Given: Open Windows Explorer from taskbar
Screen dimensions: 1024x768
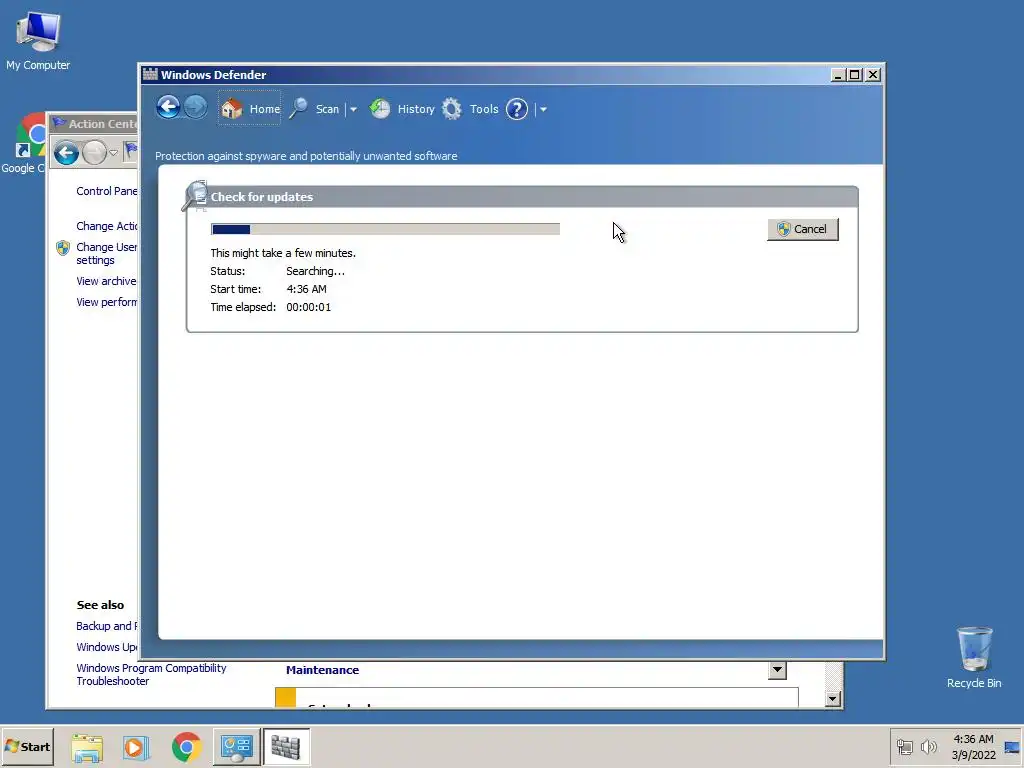Looking at the screenshot, I should point(87,747).
